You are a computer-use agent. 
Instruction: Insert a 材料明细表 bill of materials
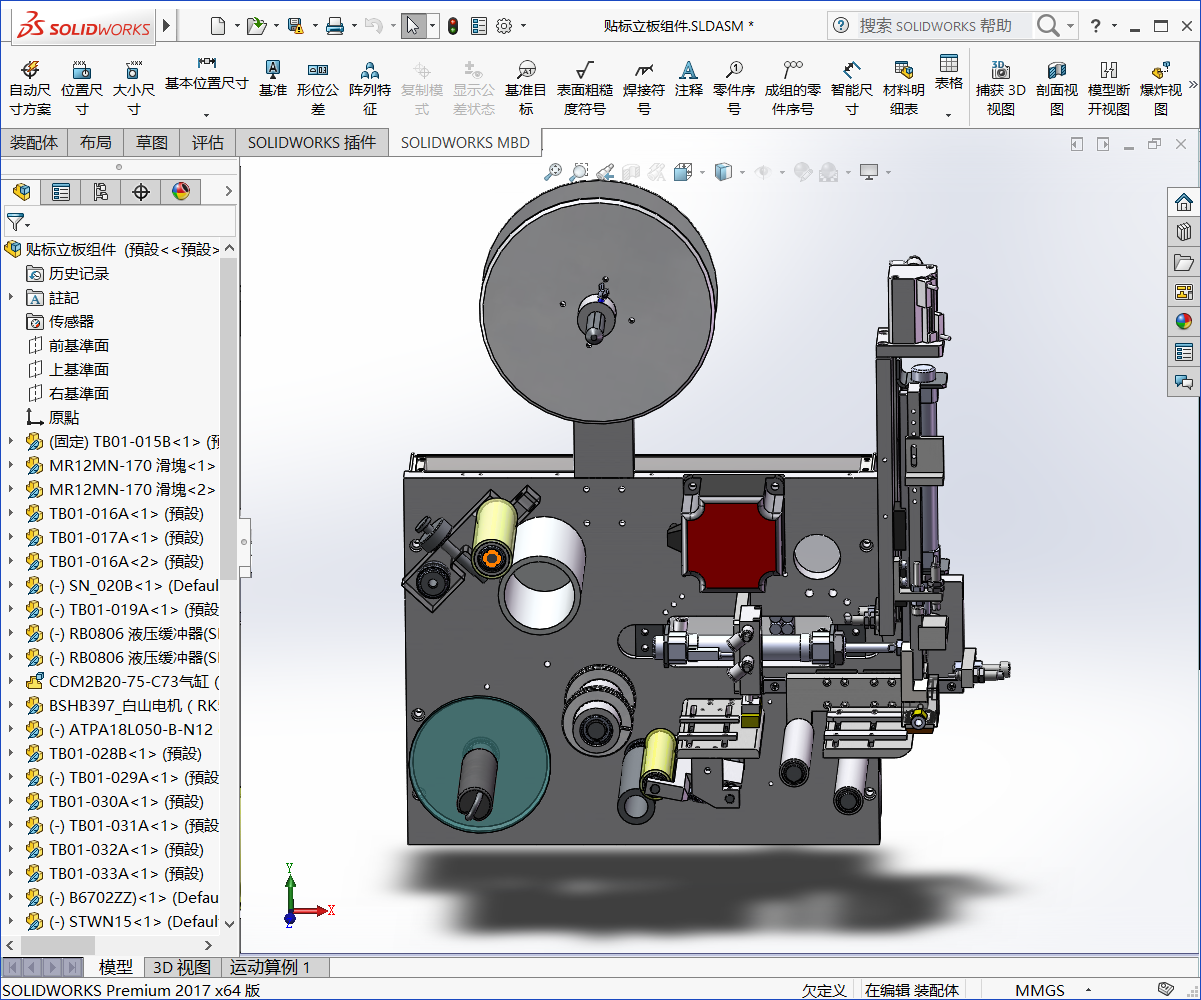click(x=904, y=87)
